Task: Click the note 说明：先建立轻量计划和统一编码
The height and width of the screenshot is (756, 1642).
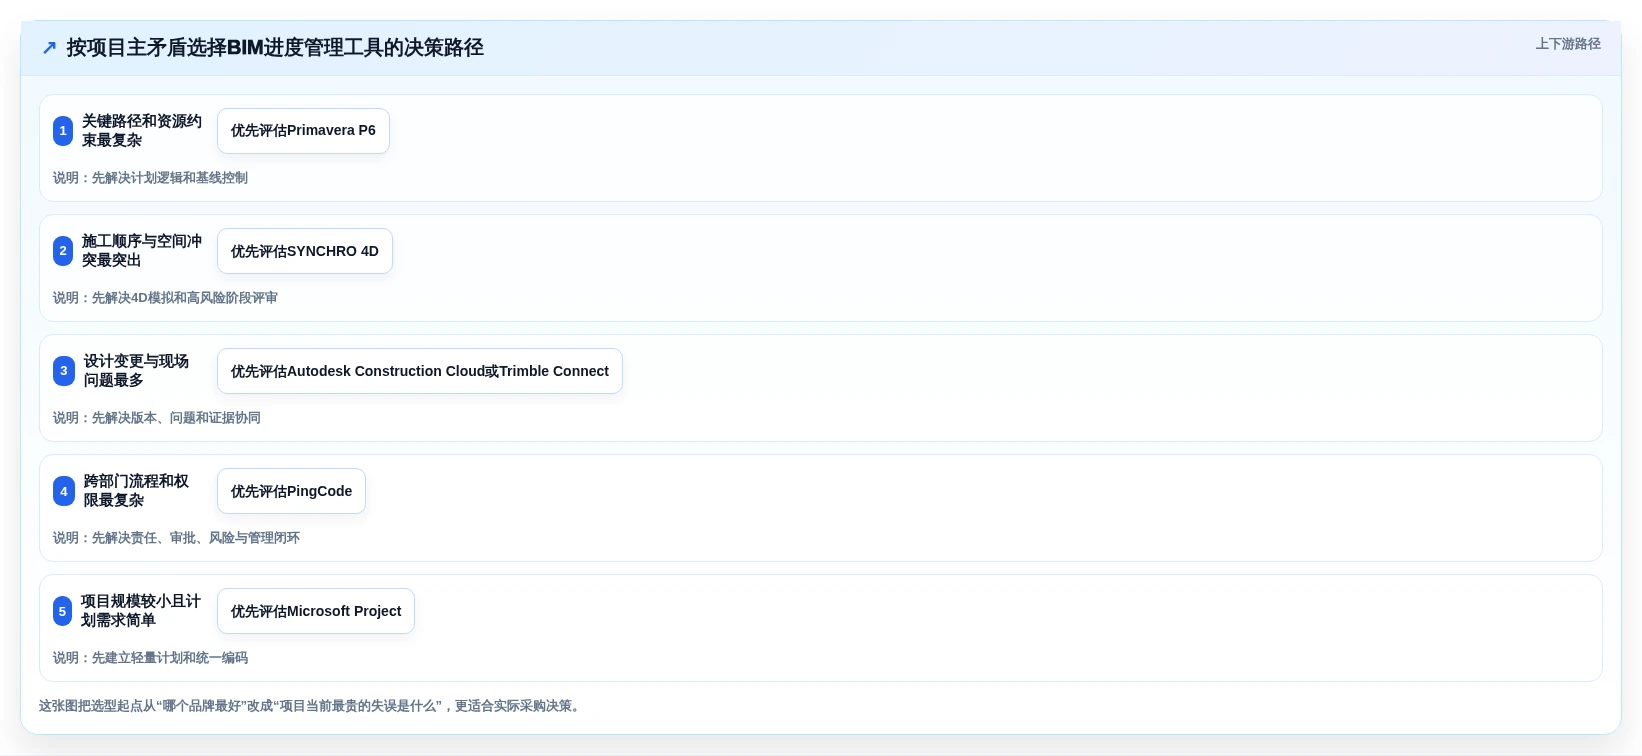Action: 150,658
